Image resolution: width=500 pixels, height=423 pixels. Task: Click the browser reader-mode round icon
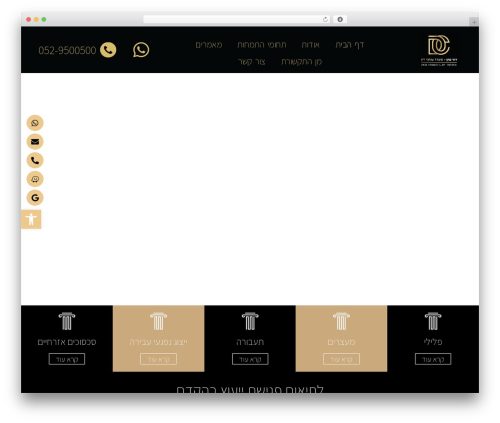(x=340, y=19)
